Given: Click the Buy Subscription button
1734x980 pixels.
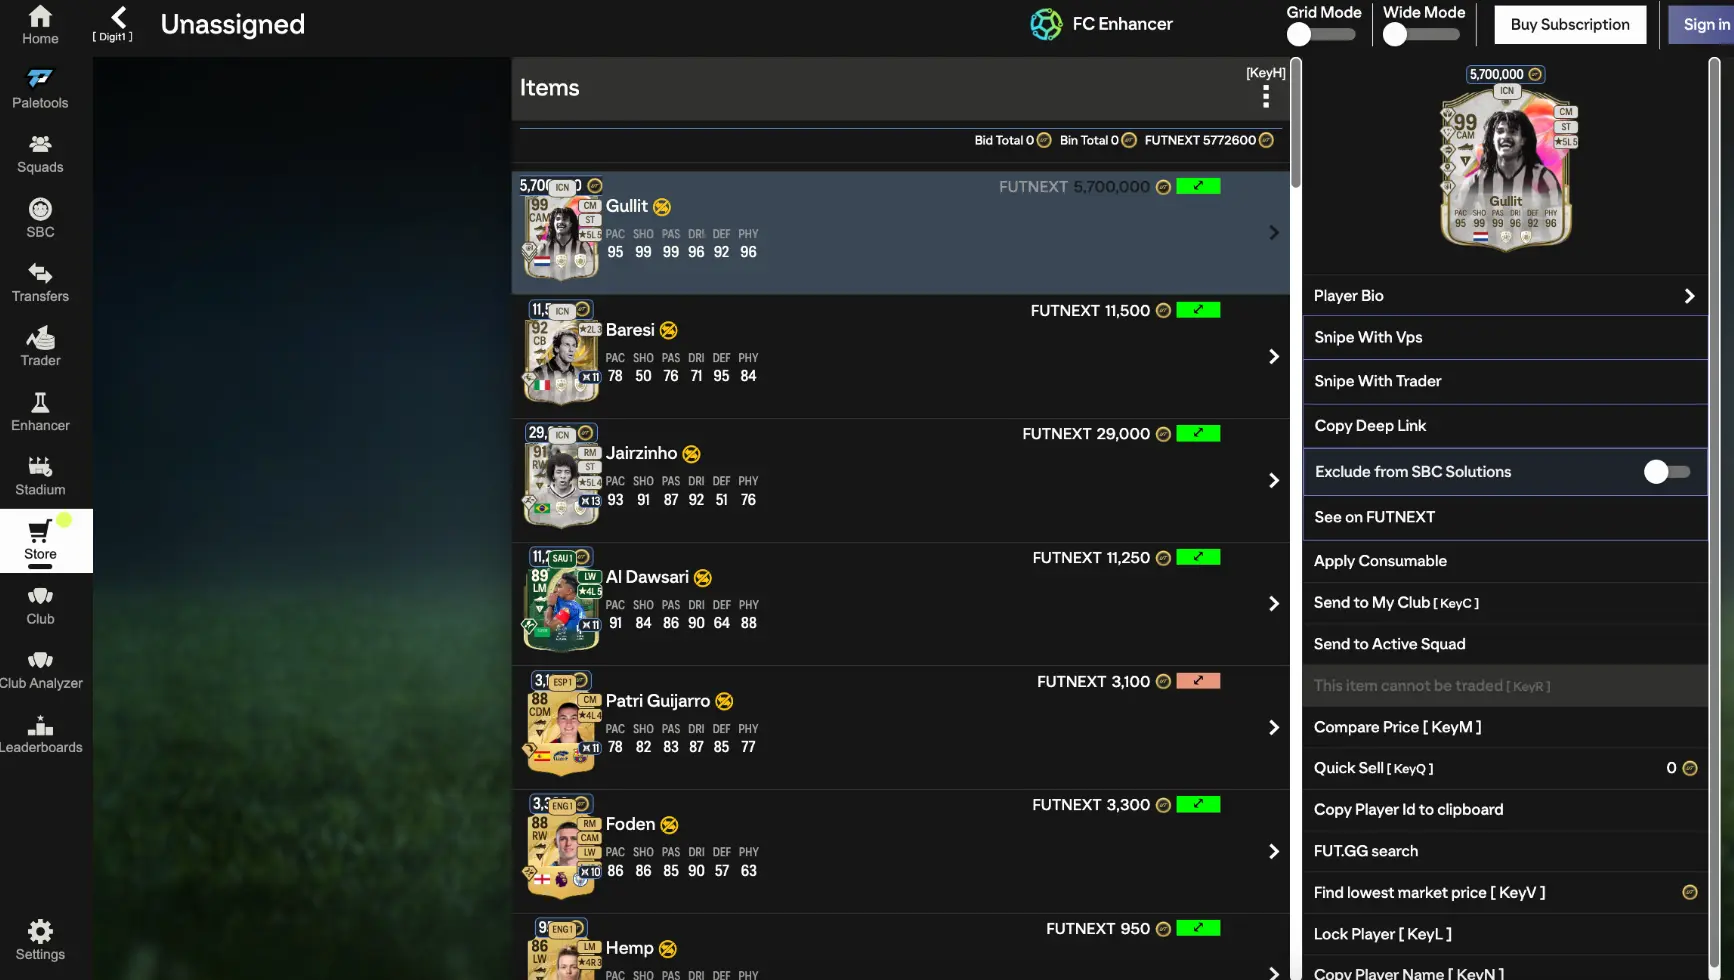Looking at the screenshot, I should (x=1570, y=24).
